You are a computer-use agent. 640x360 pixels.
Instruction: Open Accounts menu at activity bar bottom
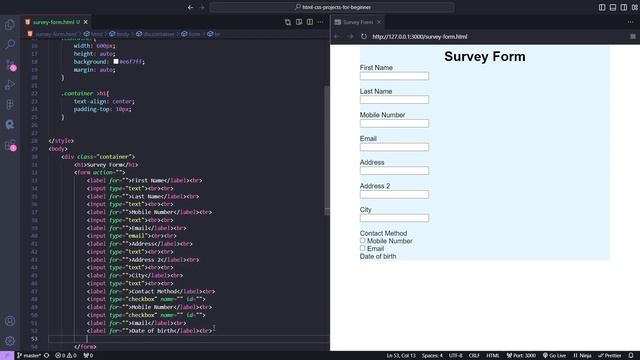10,321
